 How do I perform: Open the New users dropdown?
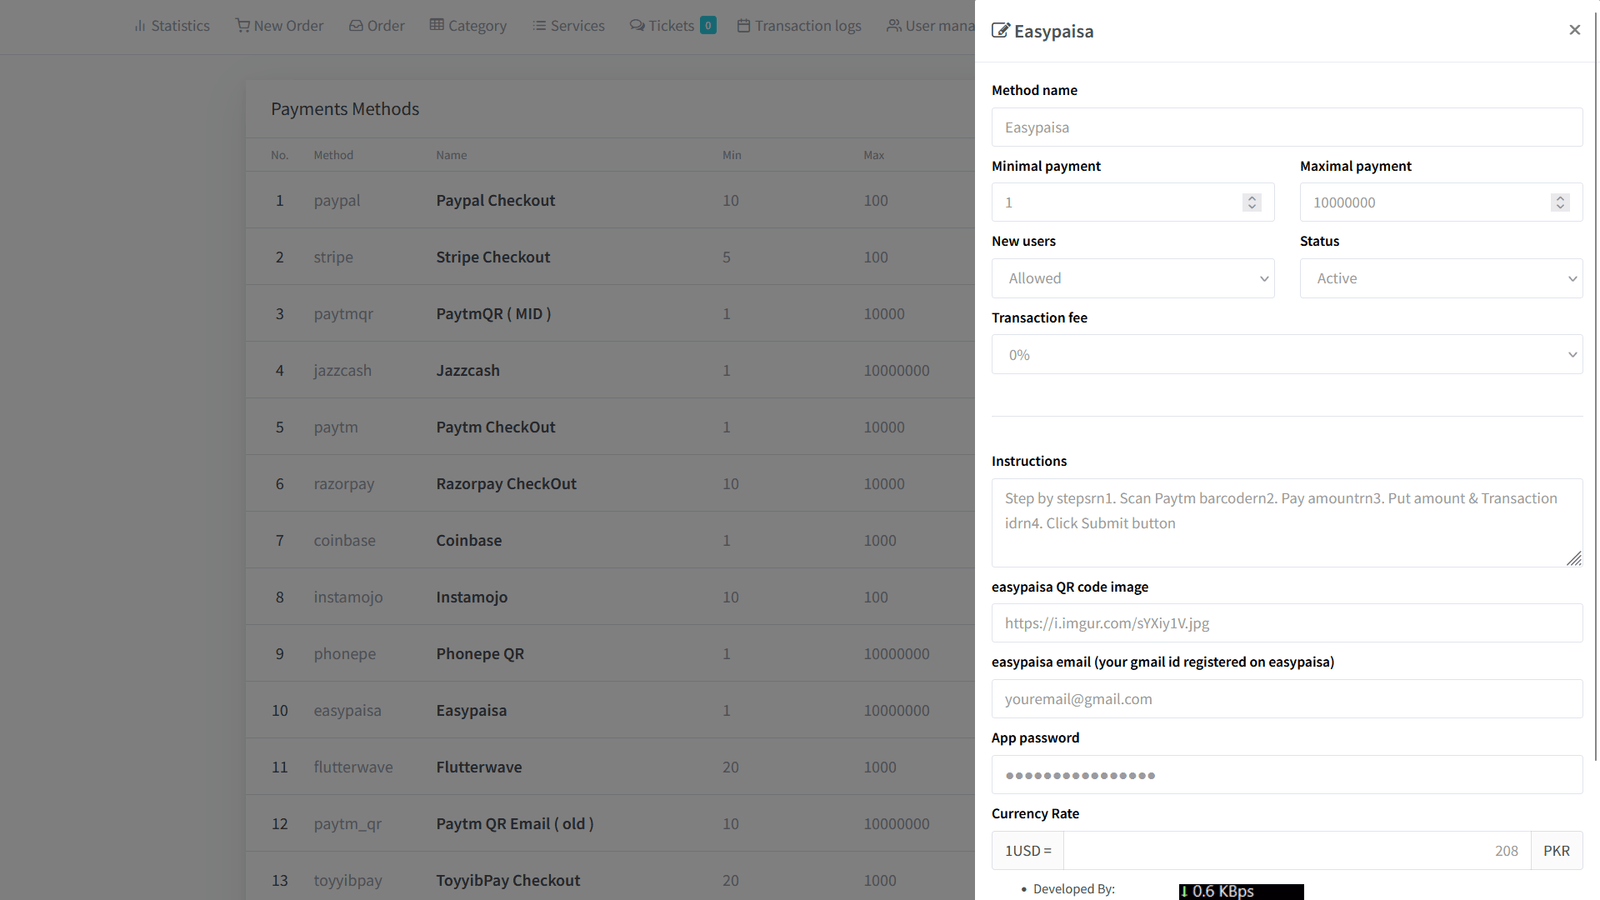[x=1133, y=279]
